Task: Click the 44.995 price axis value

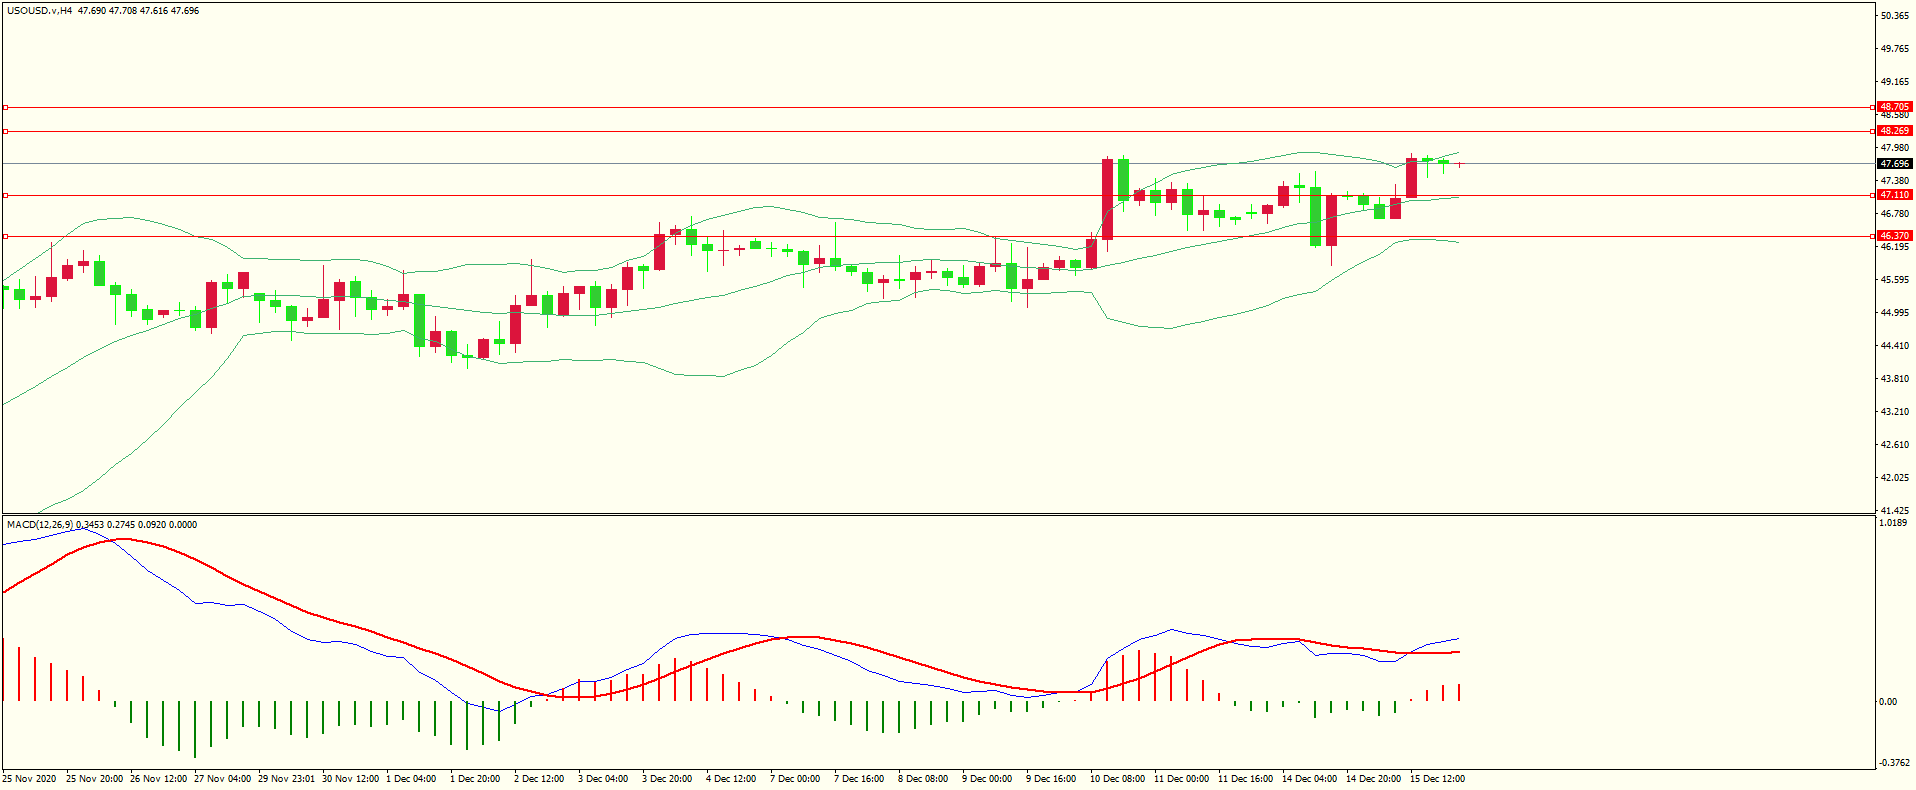Action: point(1895,313)
